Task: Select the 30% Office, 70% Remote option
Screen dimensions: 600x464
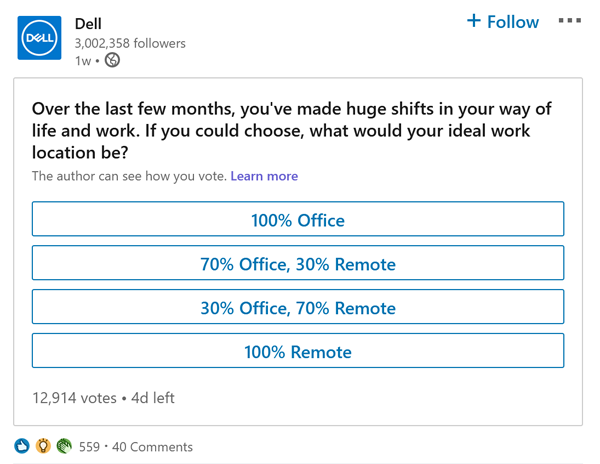Action: point(298,308)
